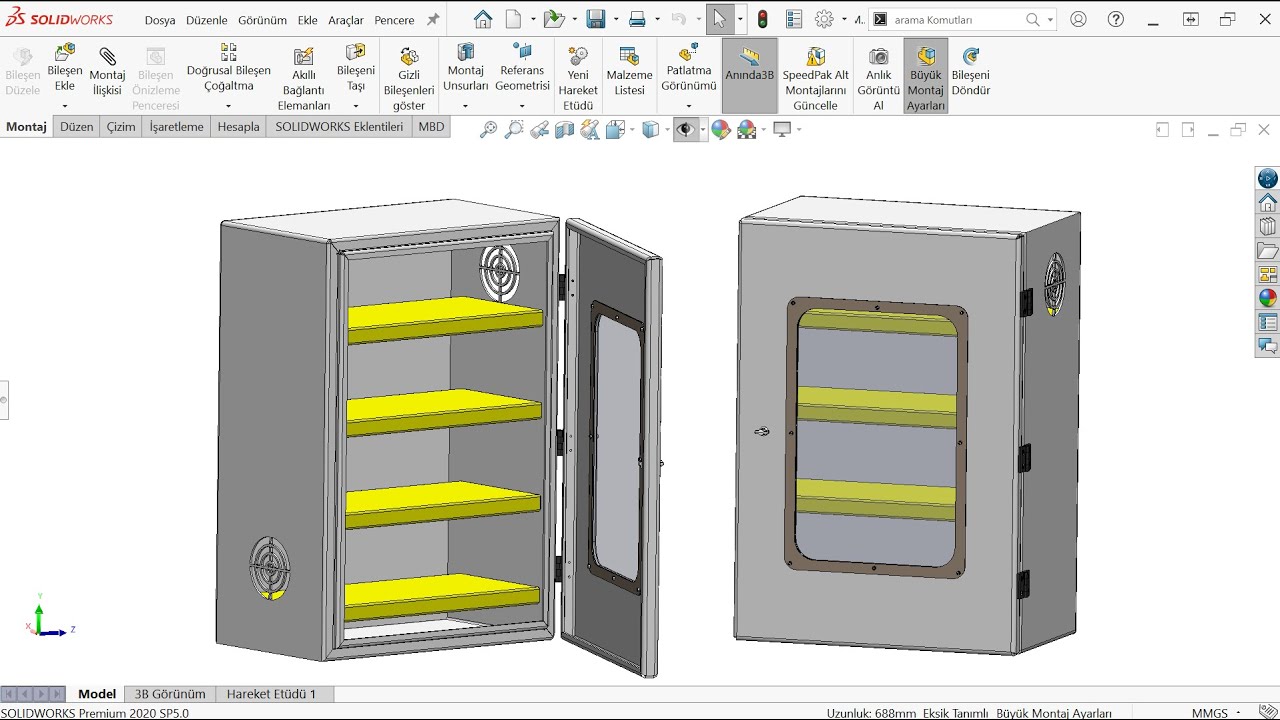Click Anlık Görüntü Al button
This screenshot has width=1280, height=720.
(878, 77)
